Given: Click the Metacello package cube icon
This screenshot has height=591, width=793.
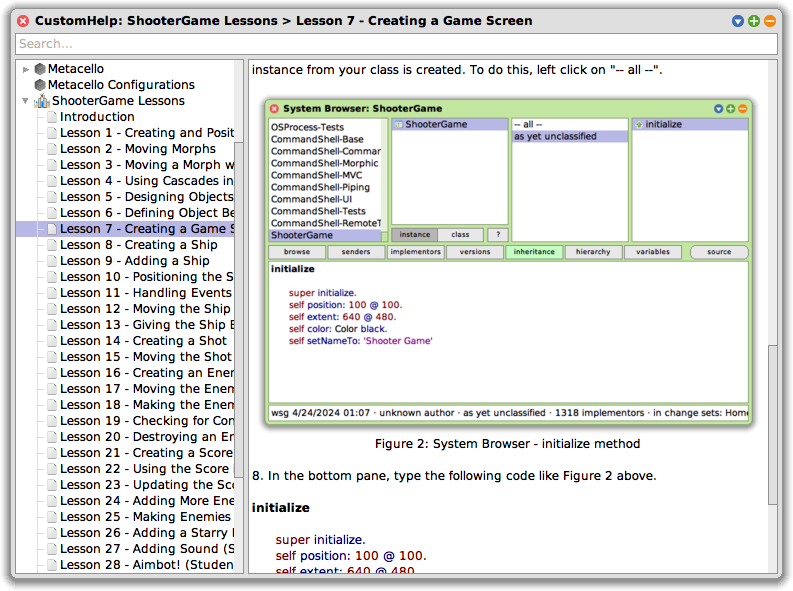Looking at the screenshot, I should [x=40, y=69].
